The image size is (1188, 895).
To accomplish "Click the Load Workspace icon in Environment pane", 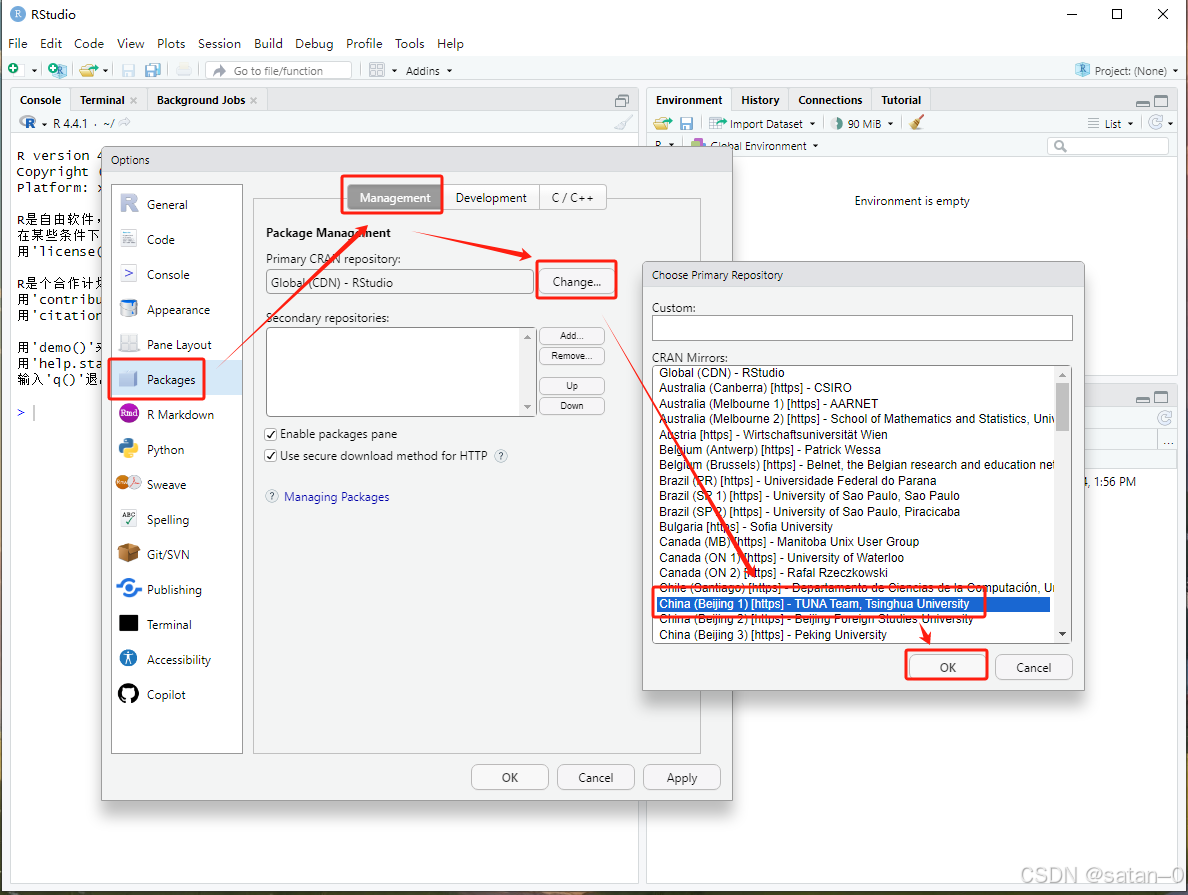I will click(663, 124).
